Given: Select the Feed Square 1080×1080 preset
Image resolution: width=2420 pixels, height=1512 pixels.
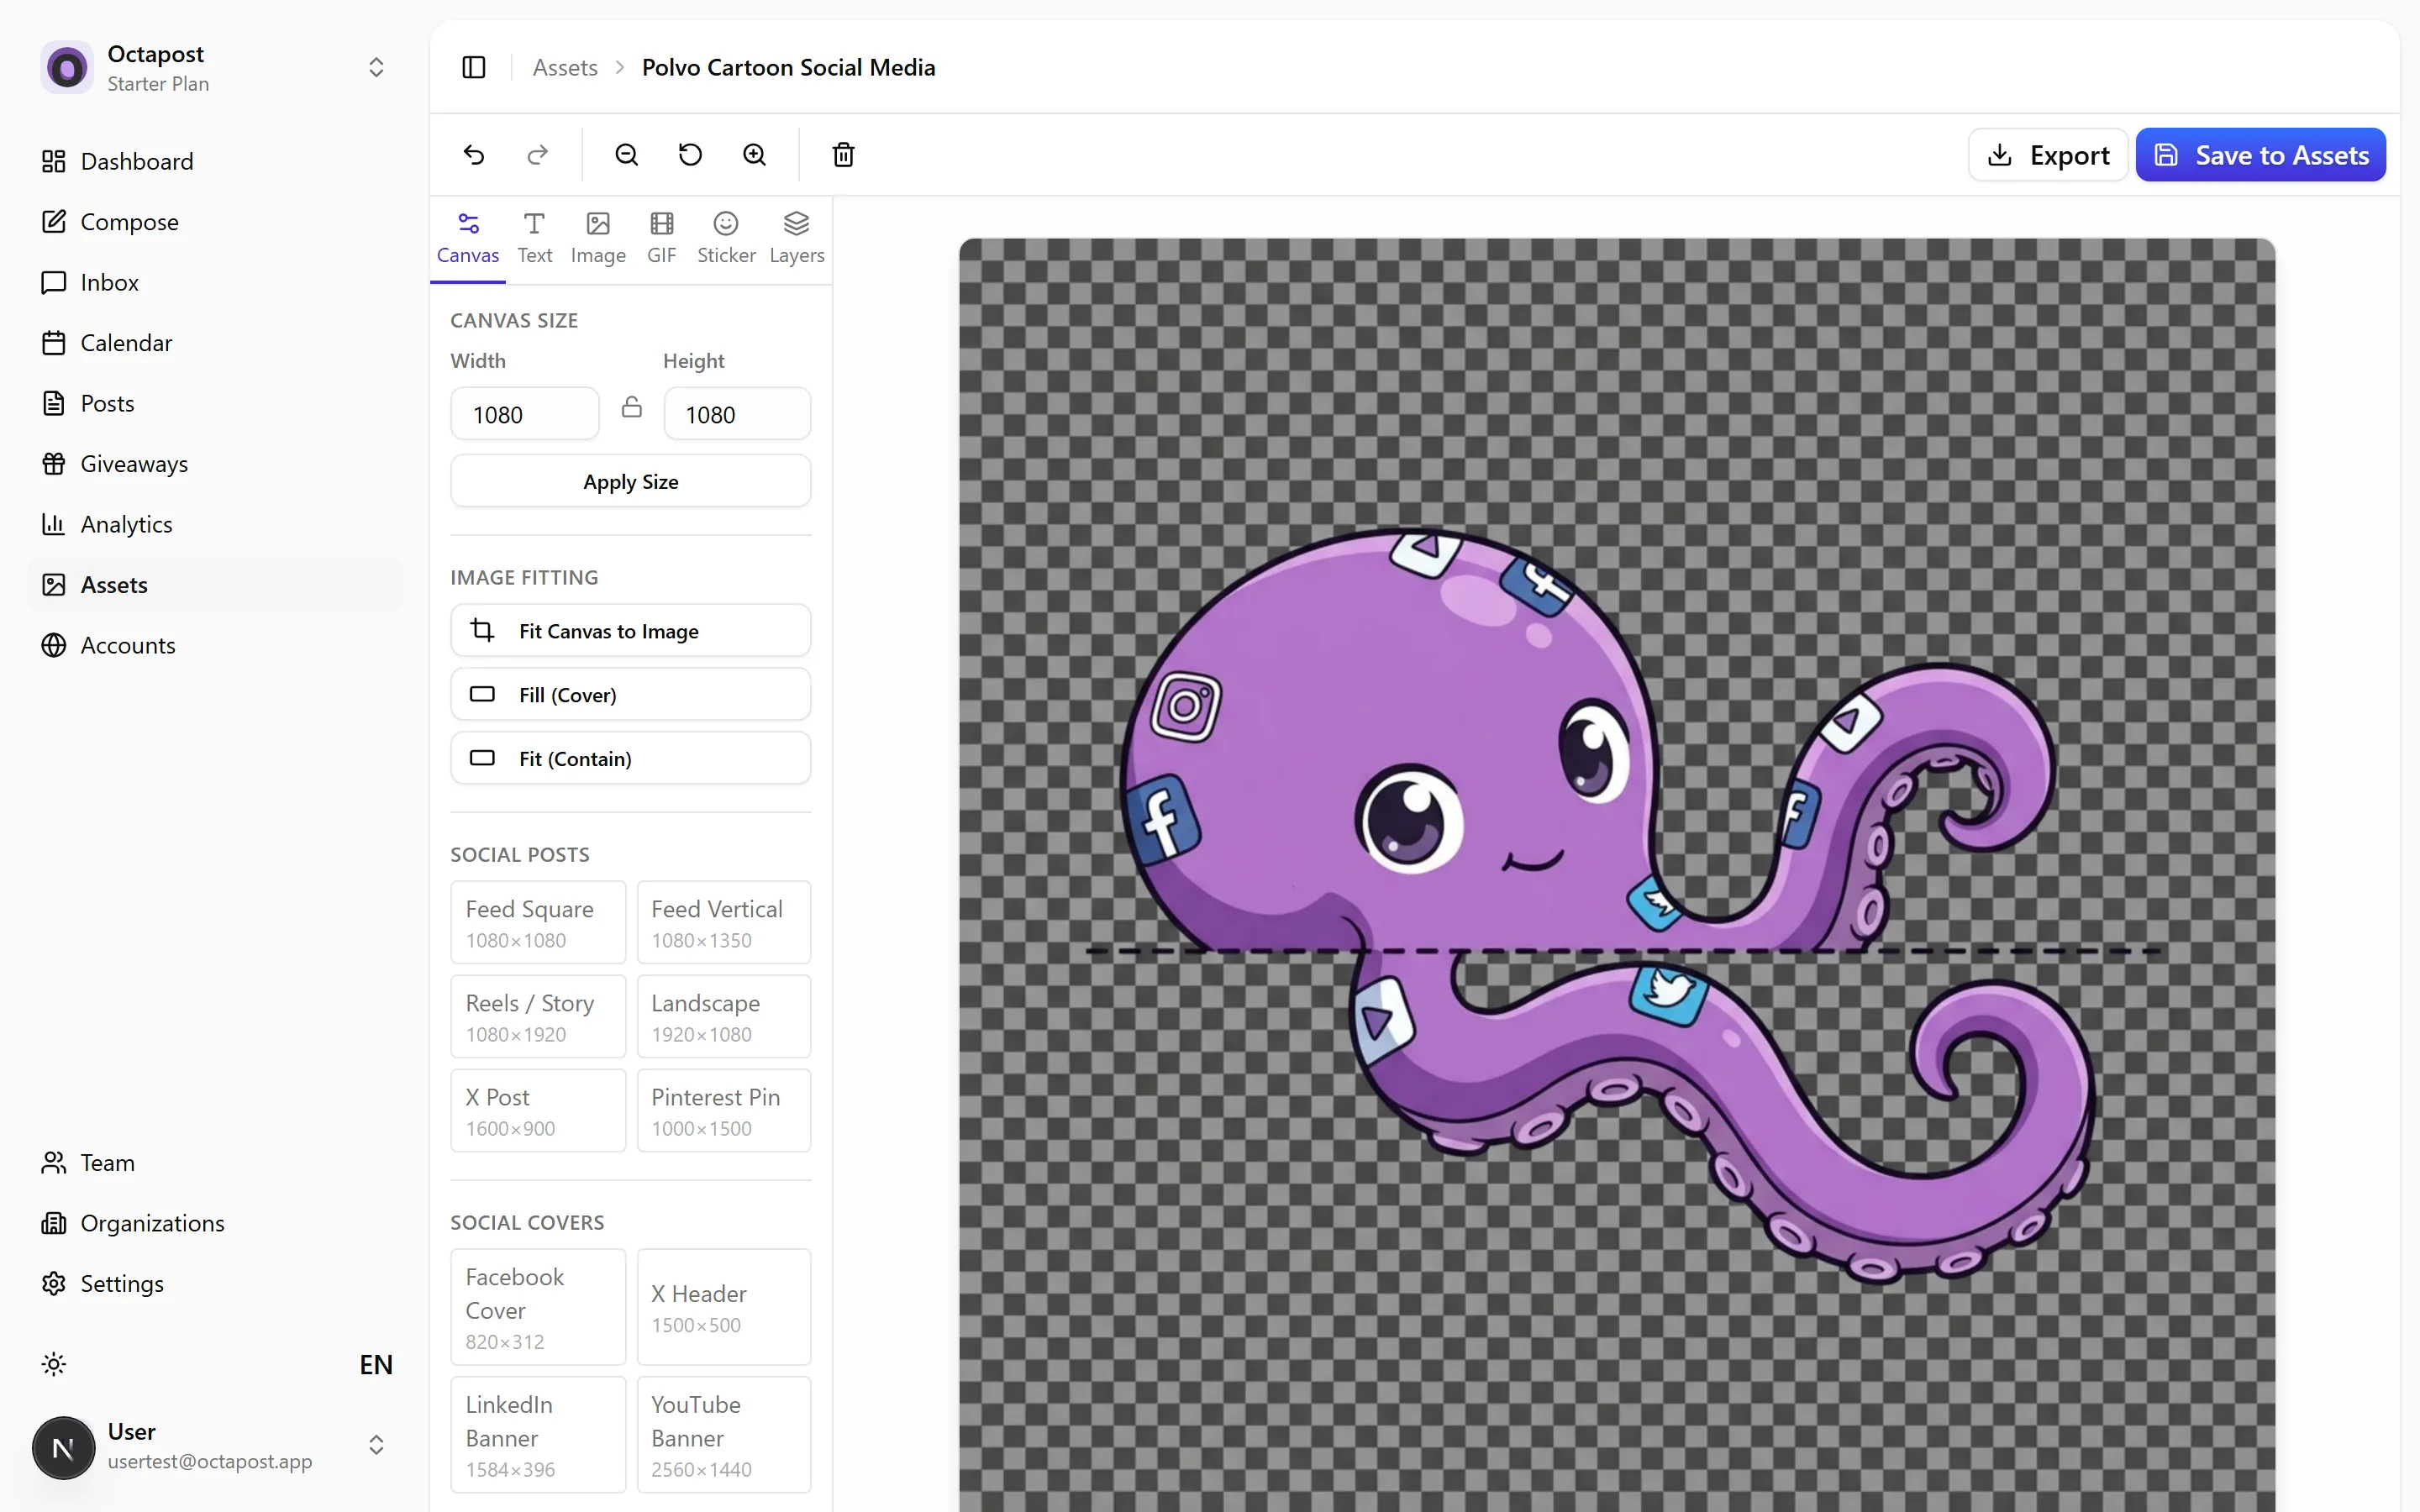Looking at the screenshot, I should [538, 922].
